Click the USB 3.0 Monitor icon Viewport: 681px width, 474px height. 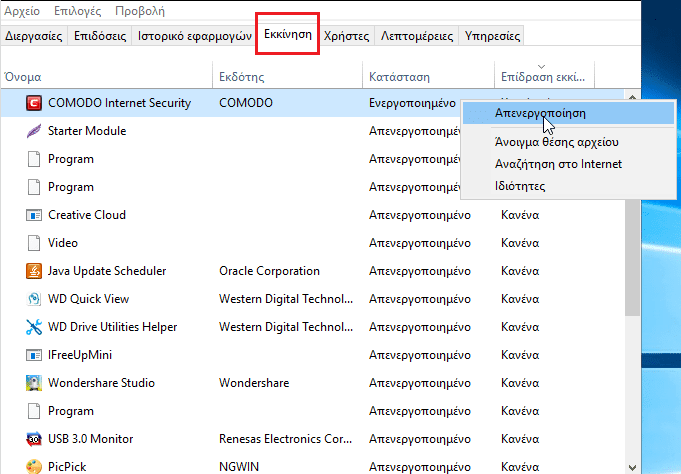click(34, 439)
